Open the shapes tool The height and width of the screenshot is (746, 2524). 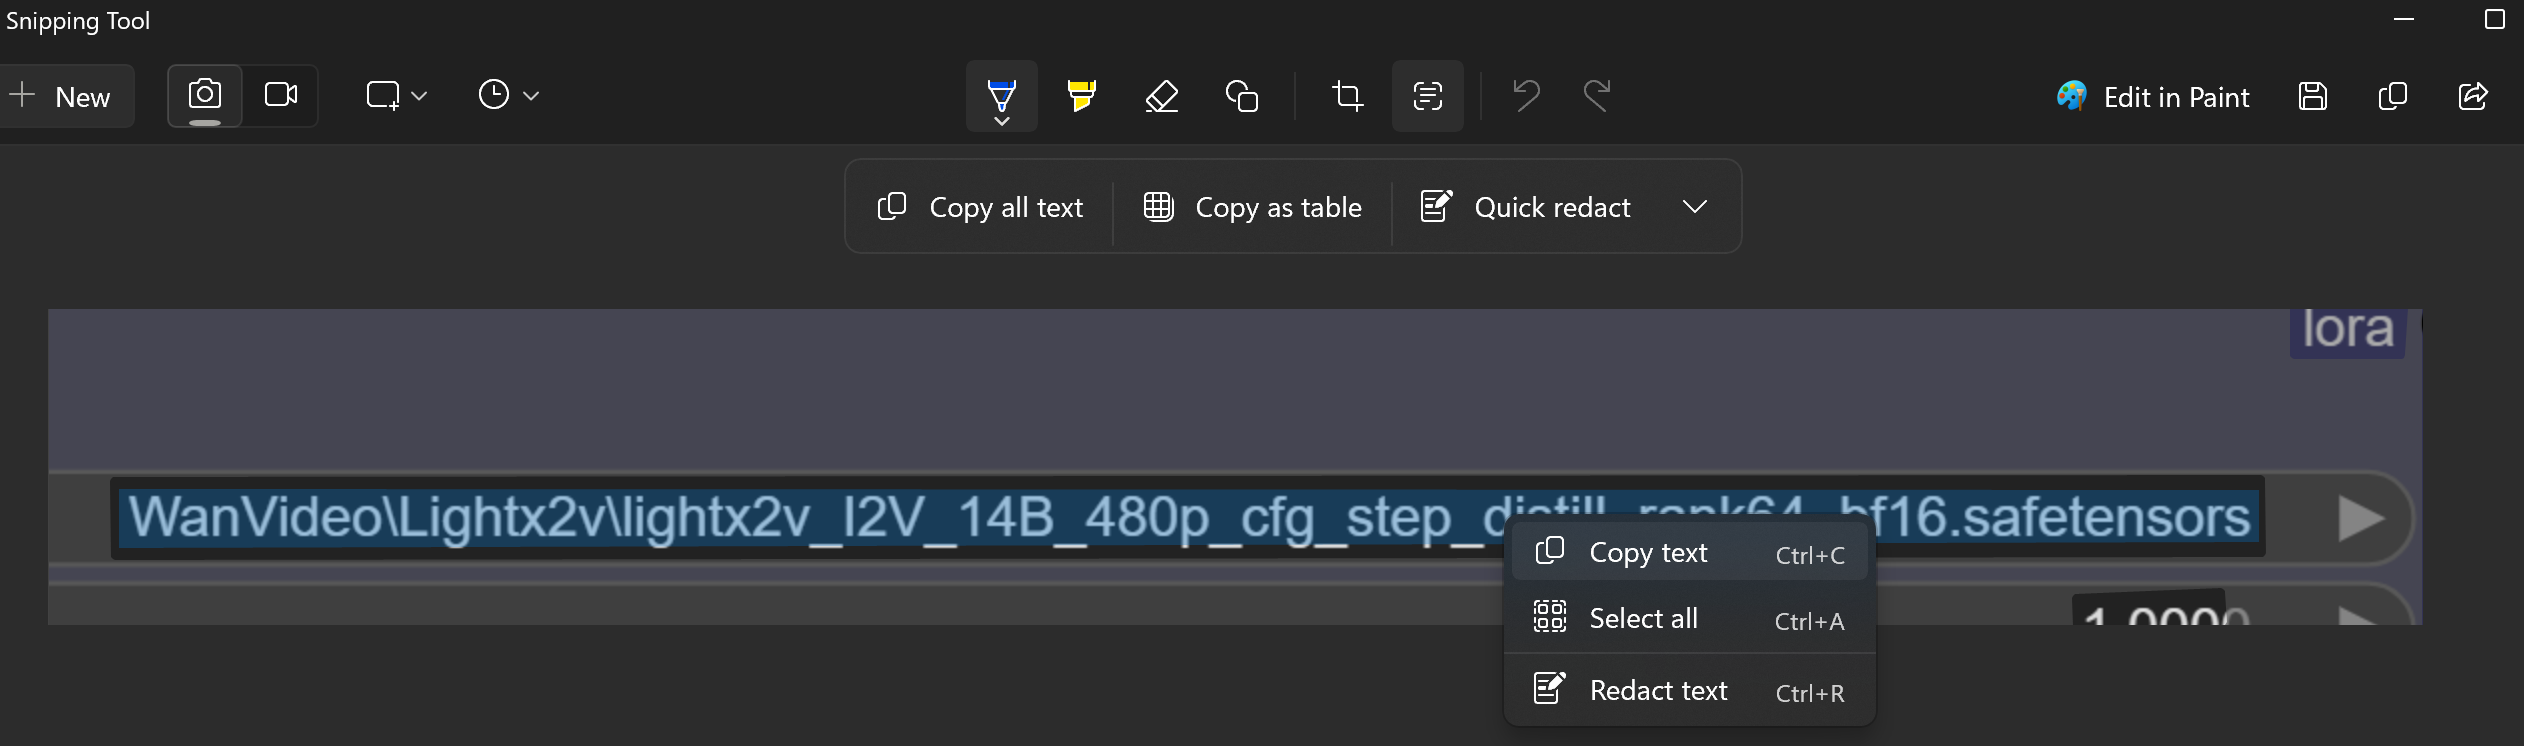coord(1242,96)
